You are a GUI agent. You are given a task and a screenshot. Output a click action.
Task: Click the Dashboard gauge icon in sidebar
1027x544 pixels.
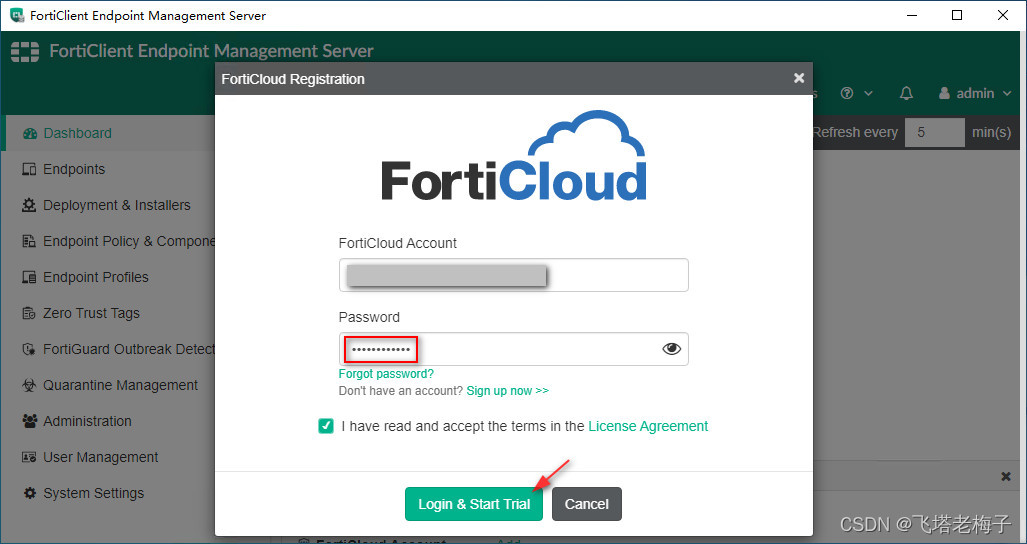pos(29,134)
